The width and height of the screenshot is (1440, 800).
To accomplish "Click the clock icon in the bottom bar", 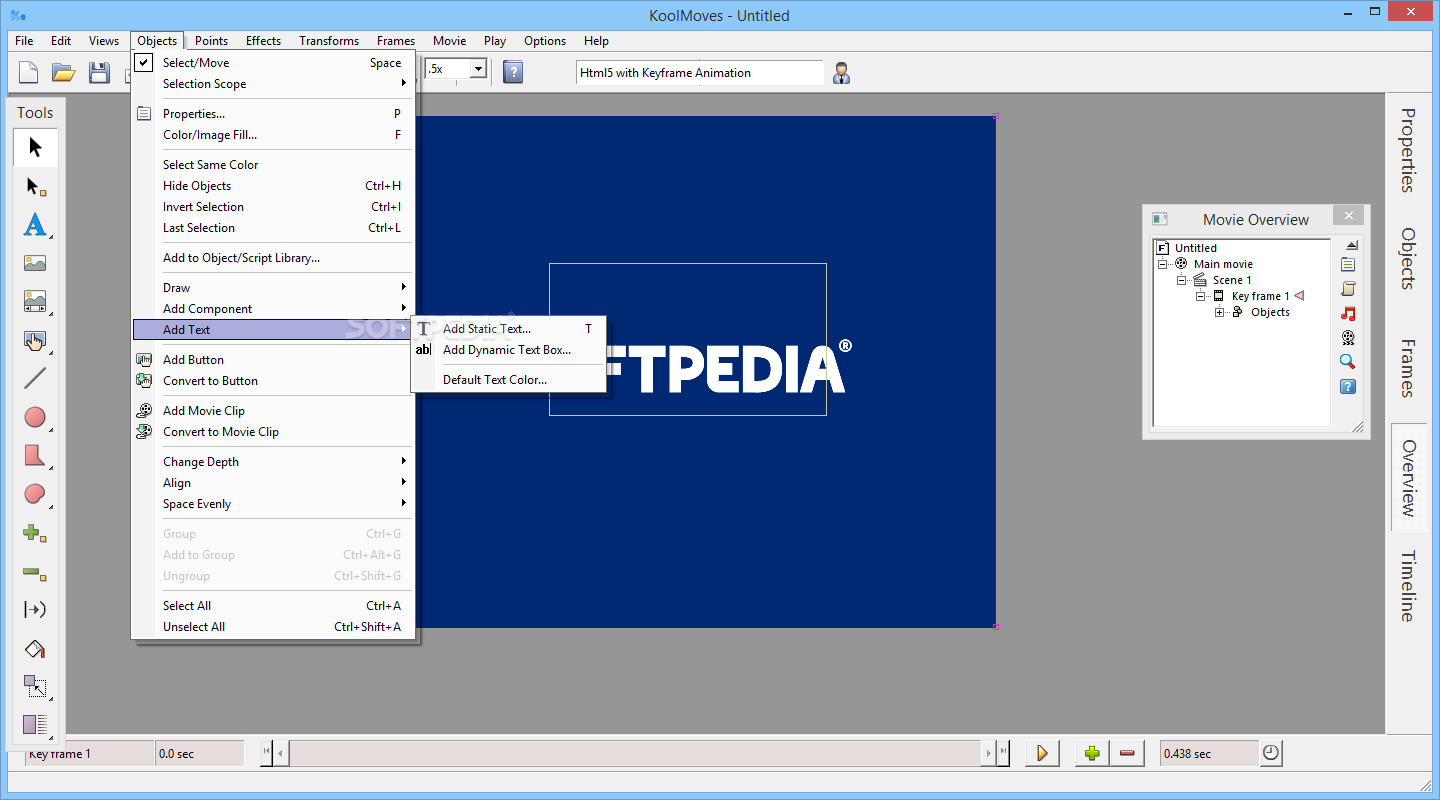I will pos(1271,753).
